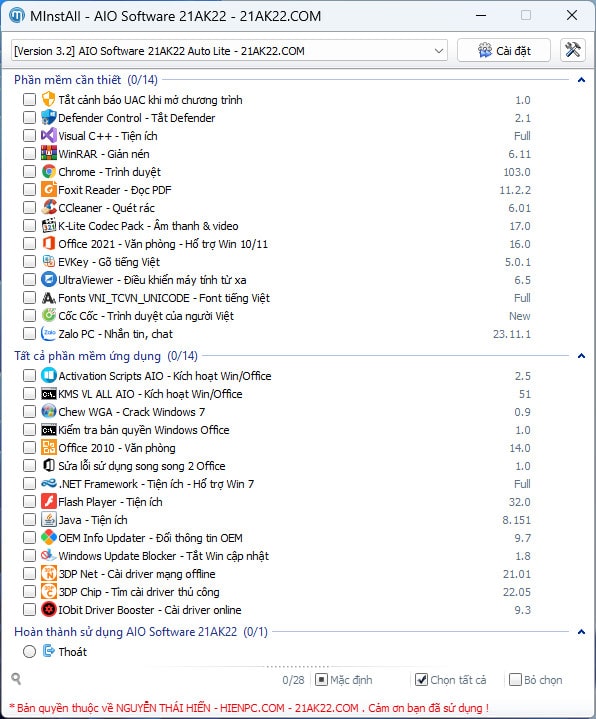Click the Cài đặt install button
Viewport: 596px width, 719px height.
point(504,50)
